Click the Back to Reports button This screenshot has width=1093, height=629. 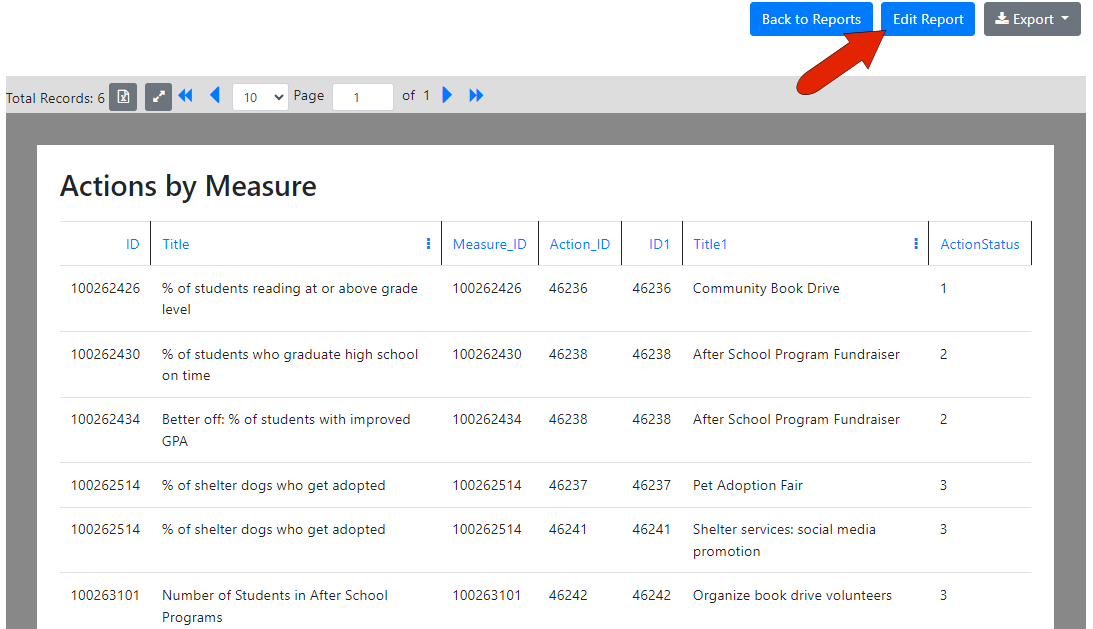(811, 19)
